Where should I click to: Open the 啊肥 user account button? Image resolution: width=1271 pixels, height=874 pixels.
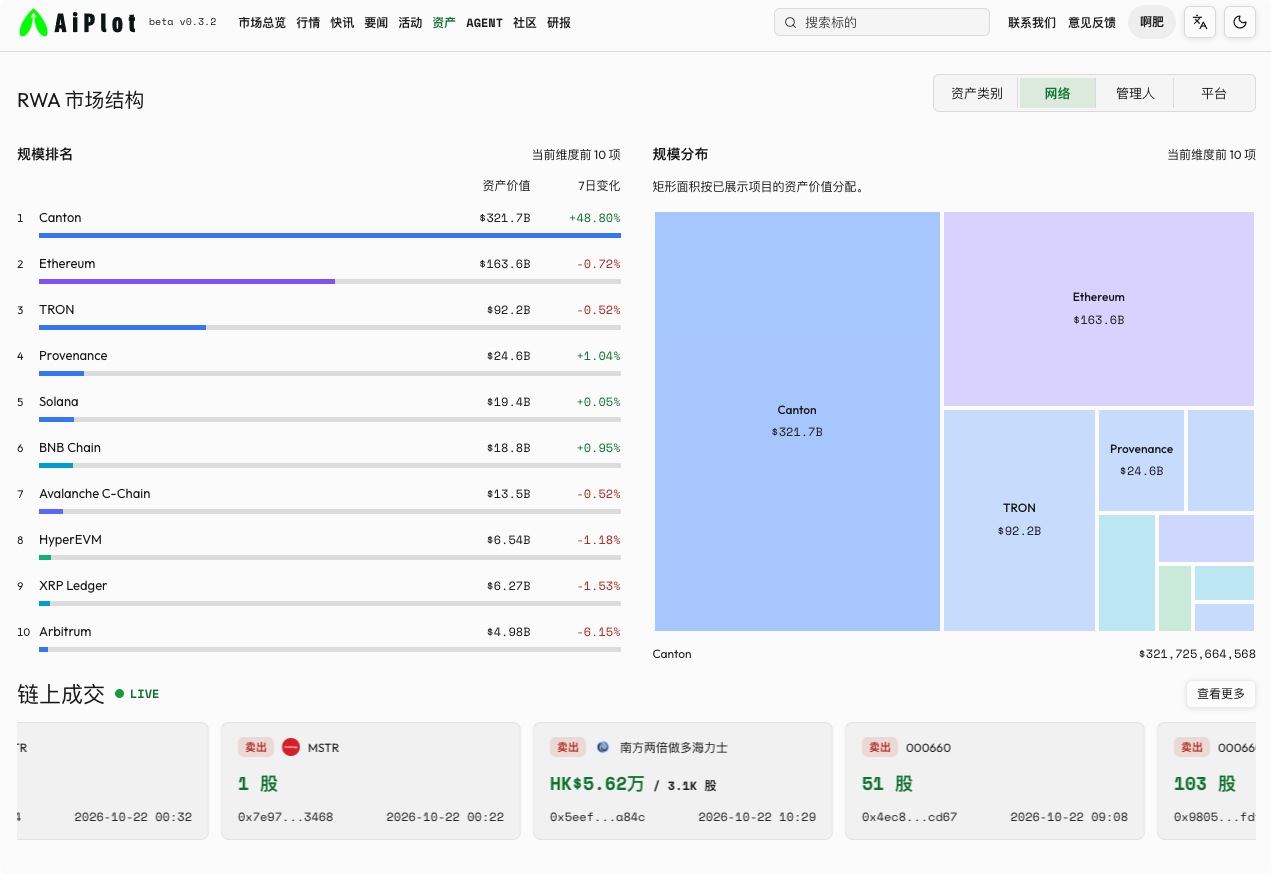coord(1152,22)
